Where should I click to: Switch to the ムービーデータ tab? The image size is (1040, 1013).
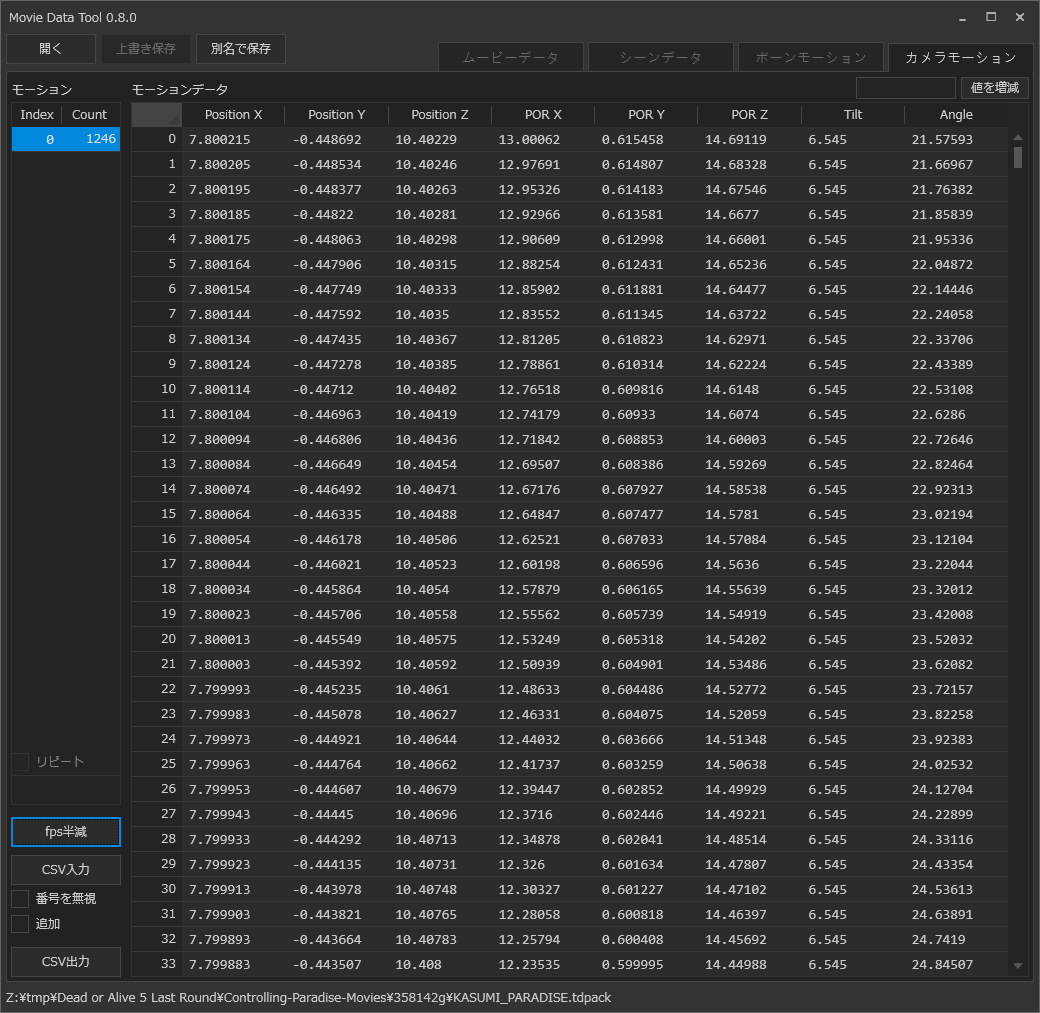tap(510, 58)
